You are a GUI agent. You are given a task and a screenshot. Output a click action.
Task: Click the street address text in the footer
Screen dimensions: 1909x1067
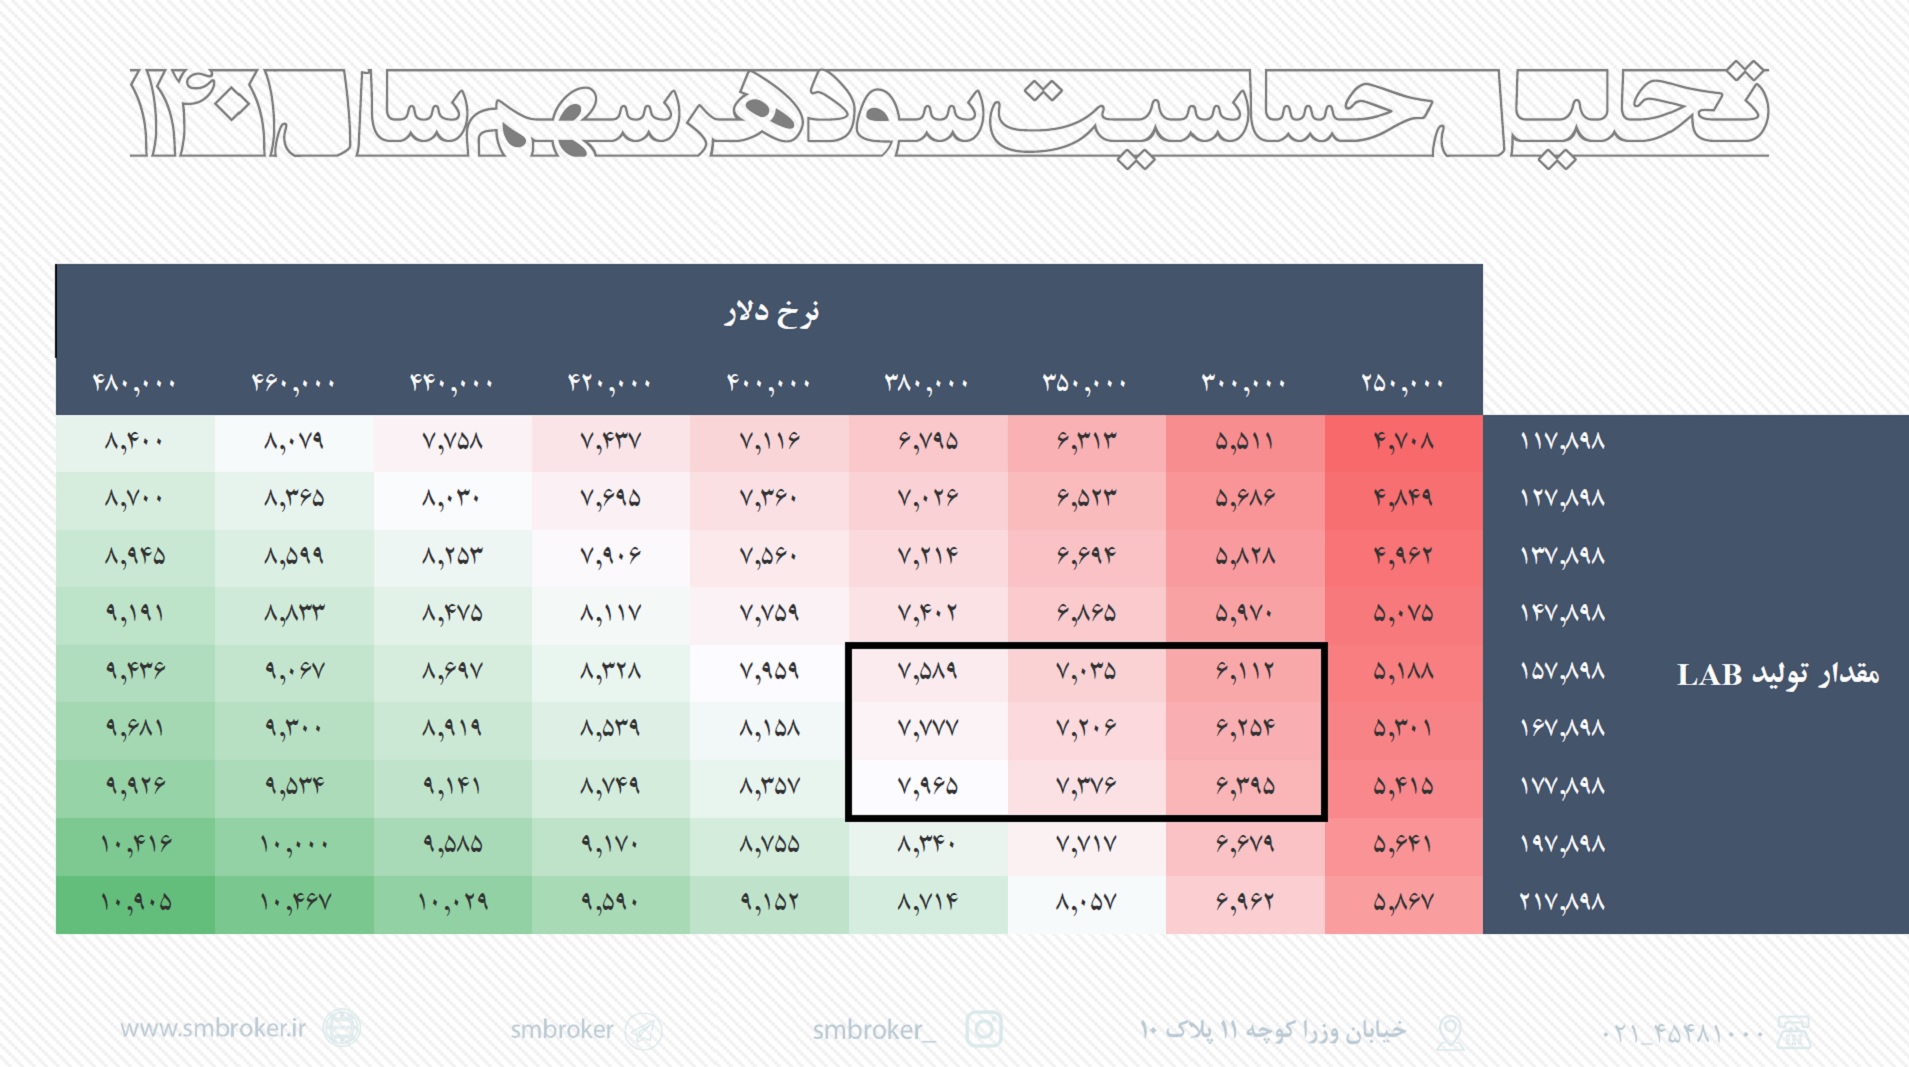tap(1272, 1030)
